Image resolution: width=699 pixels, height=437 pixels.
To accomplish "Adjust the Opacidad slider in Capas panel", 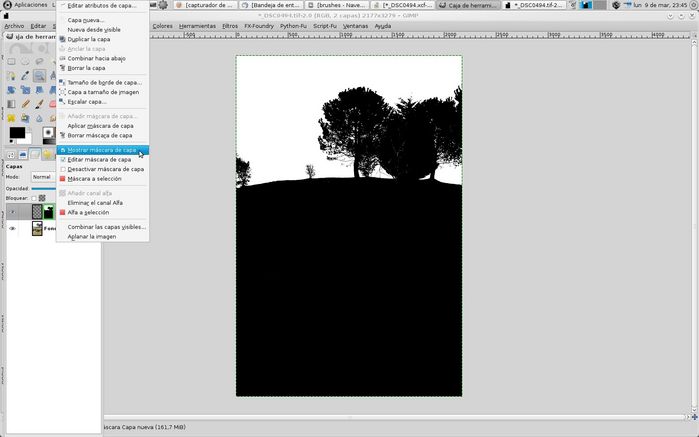I will coord(44,189).
